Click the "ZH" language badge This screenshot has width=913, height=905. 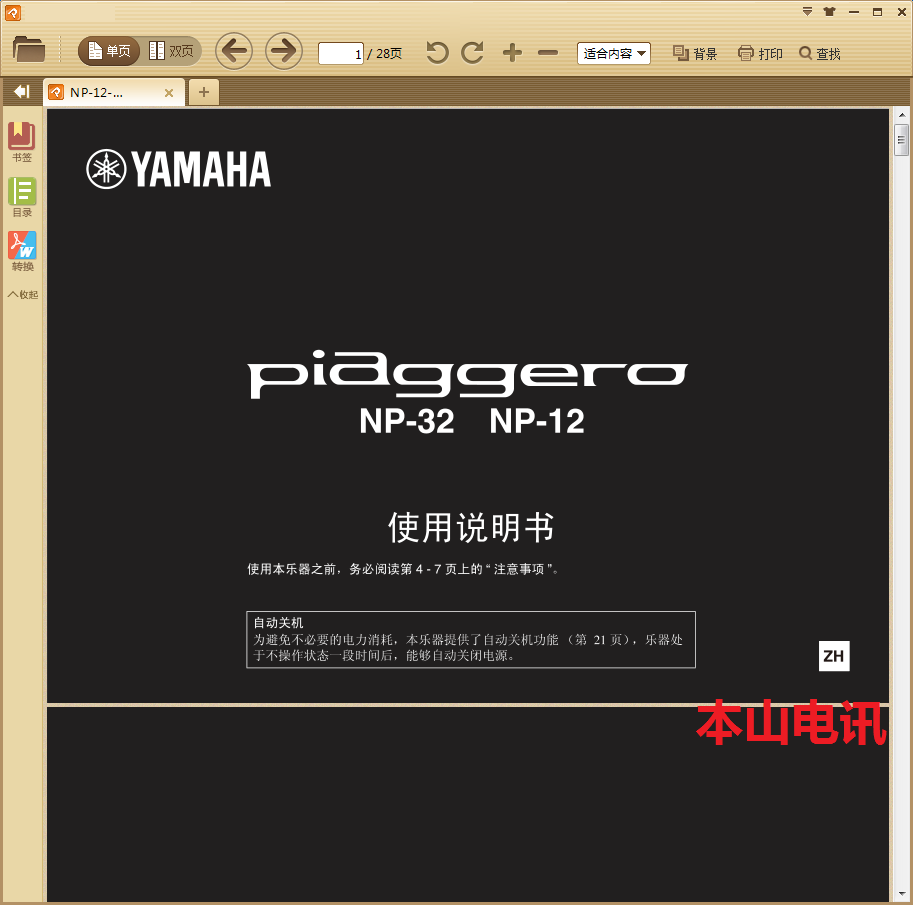coord(834,656)
